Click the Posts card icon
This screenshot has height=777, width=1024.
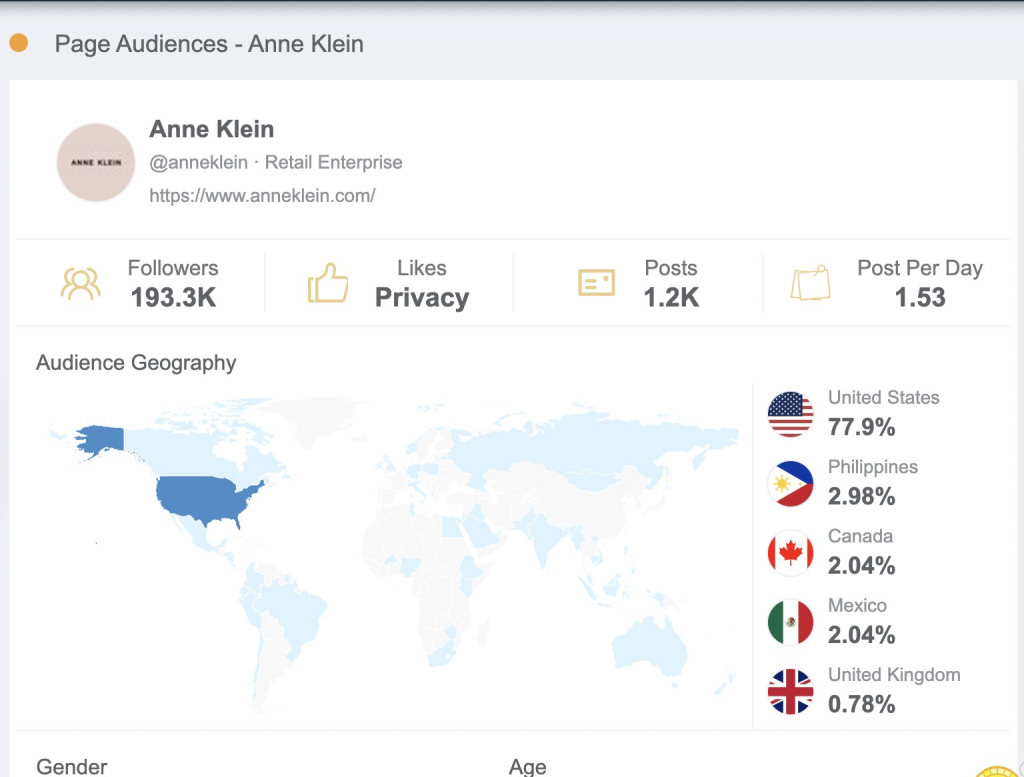coord(596,283)
